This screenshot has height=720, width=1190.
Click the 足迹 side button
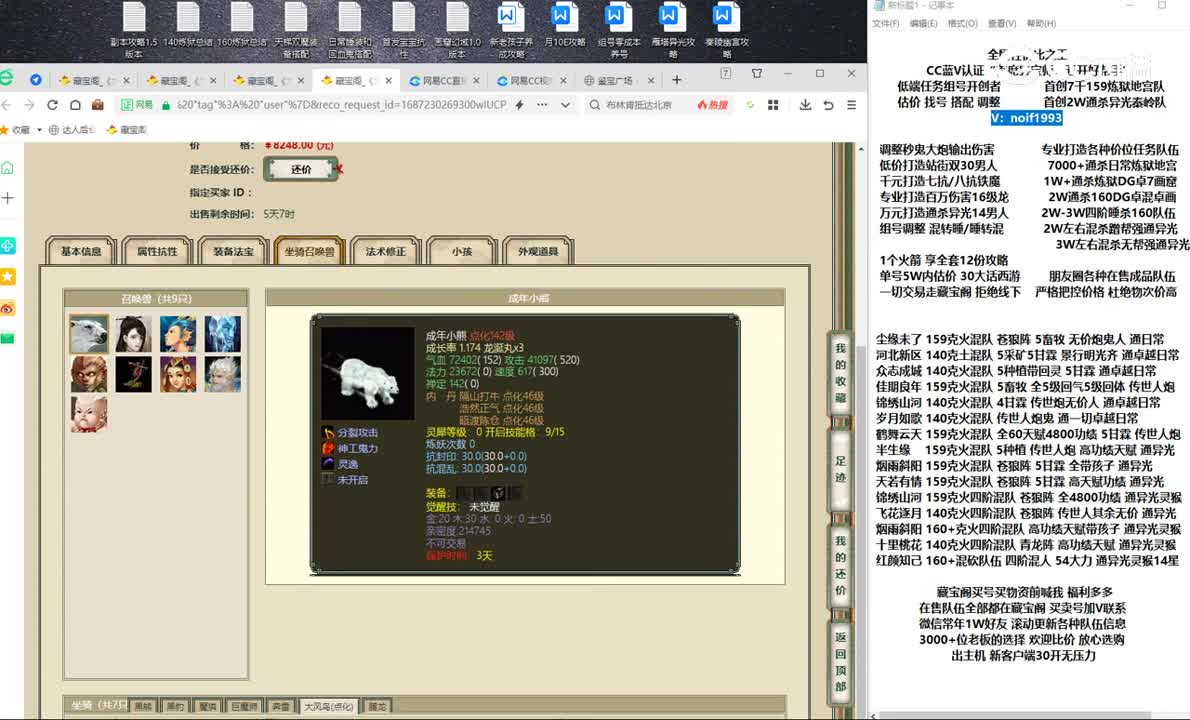coord(840,469)
